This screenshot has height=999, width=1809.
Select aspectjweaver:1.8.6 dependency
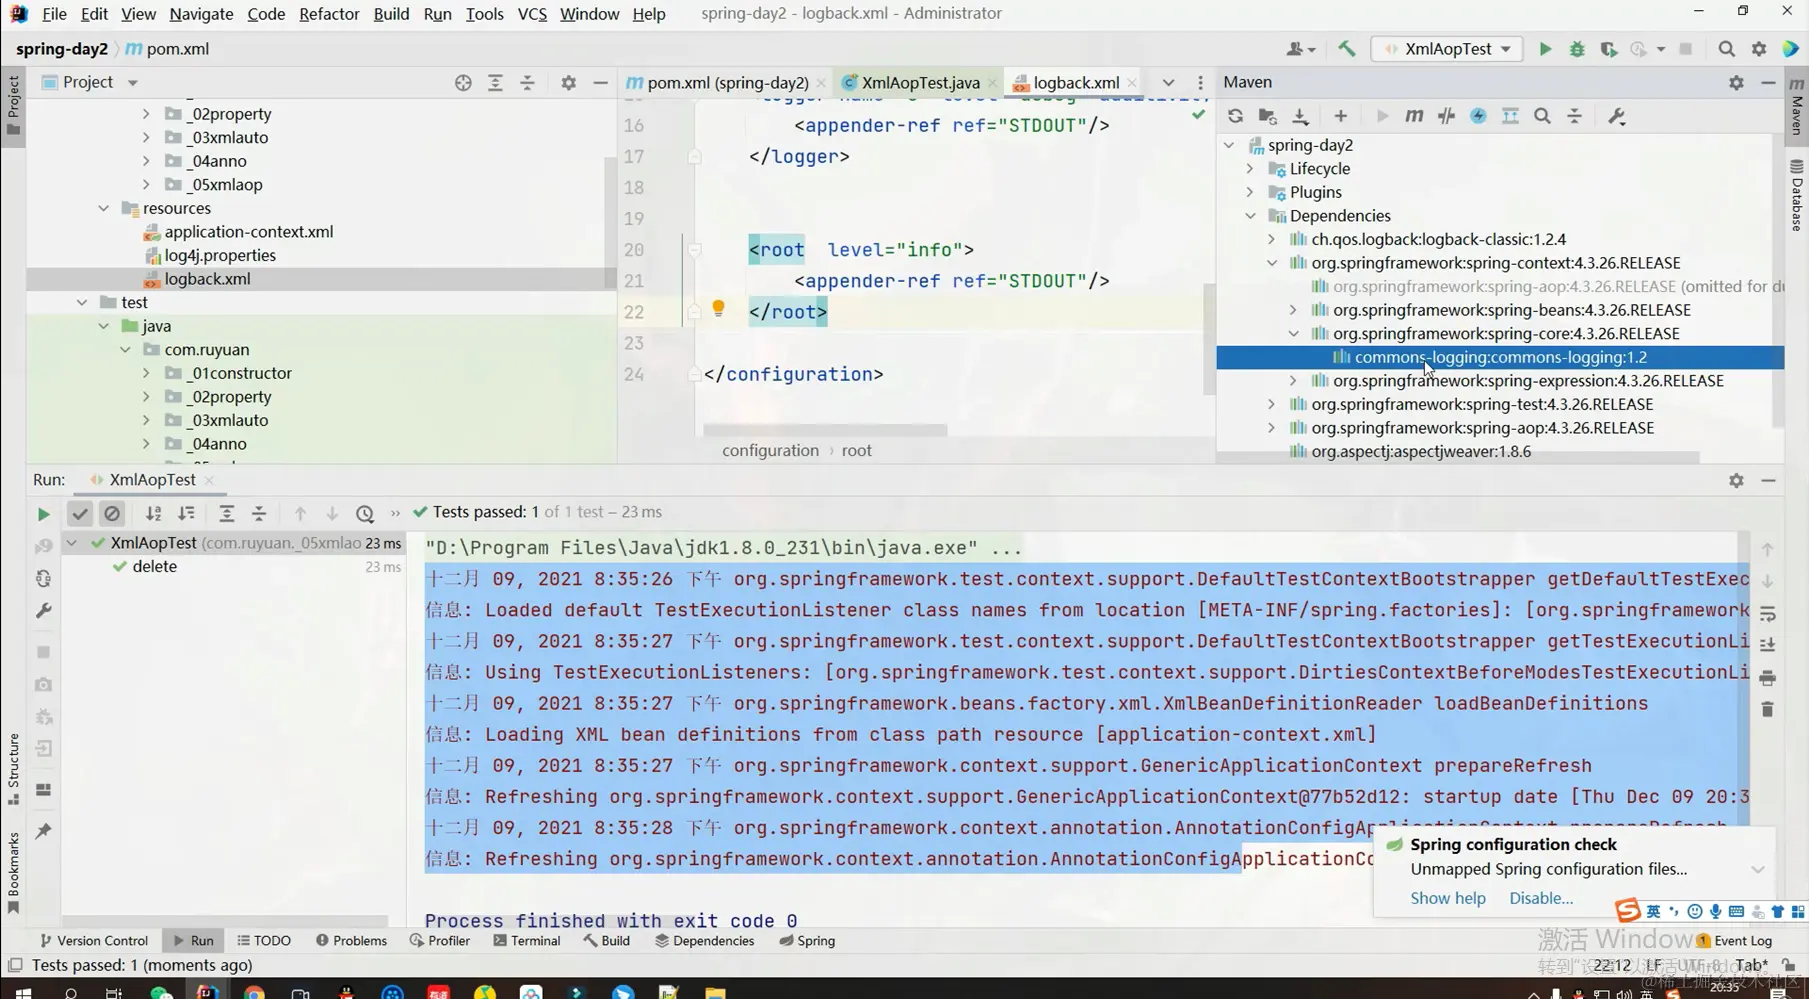[1420, 451]
